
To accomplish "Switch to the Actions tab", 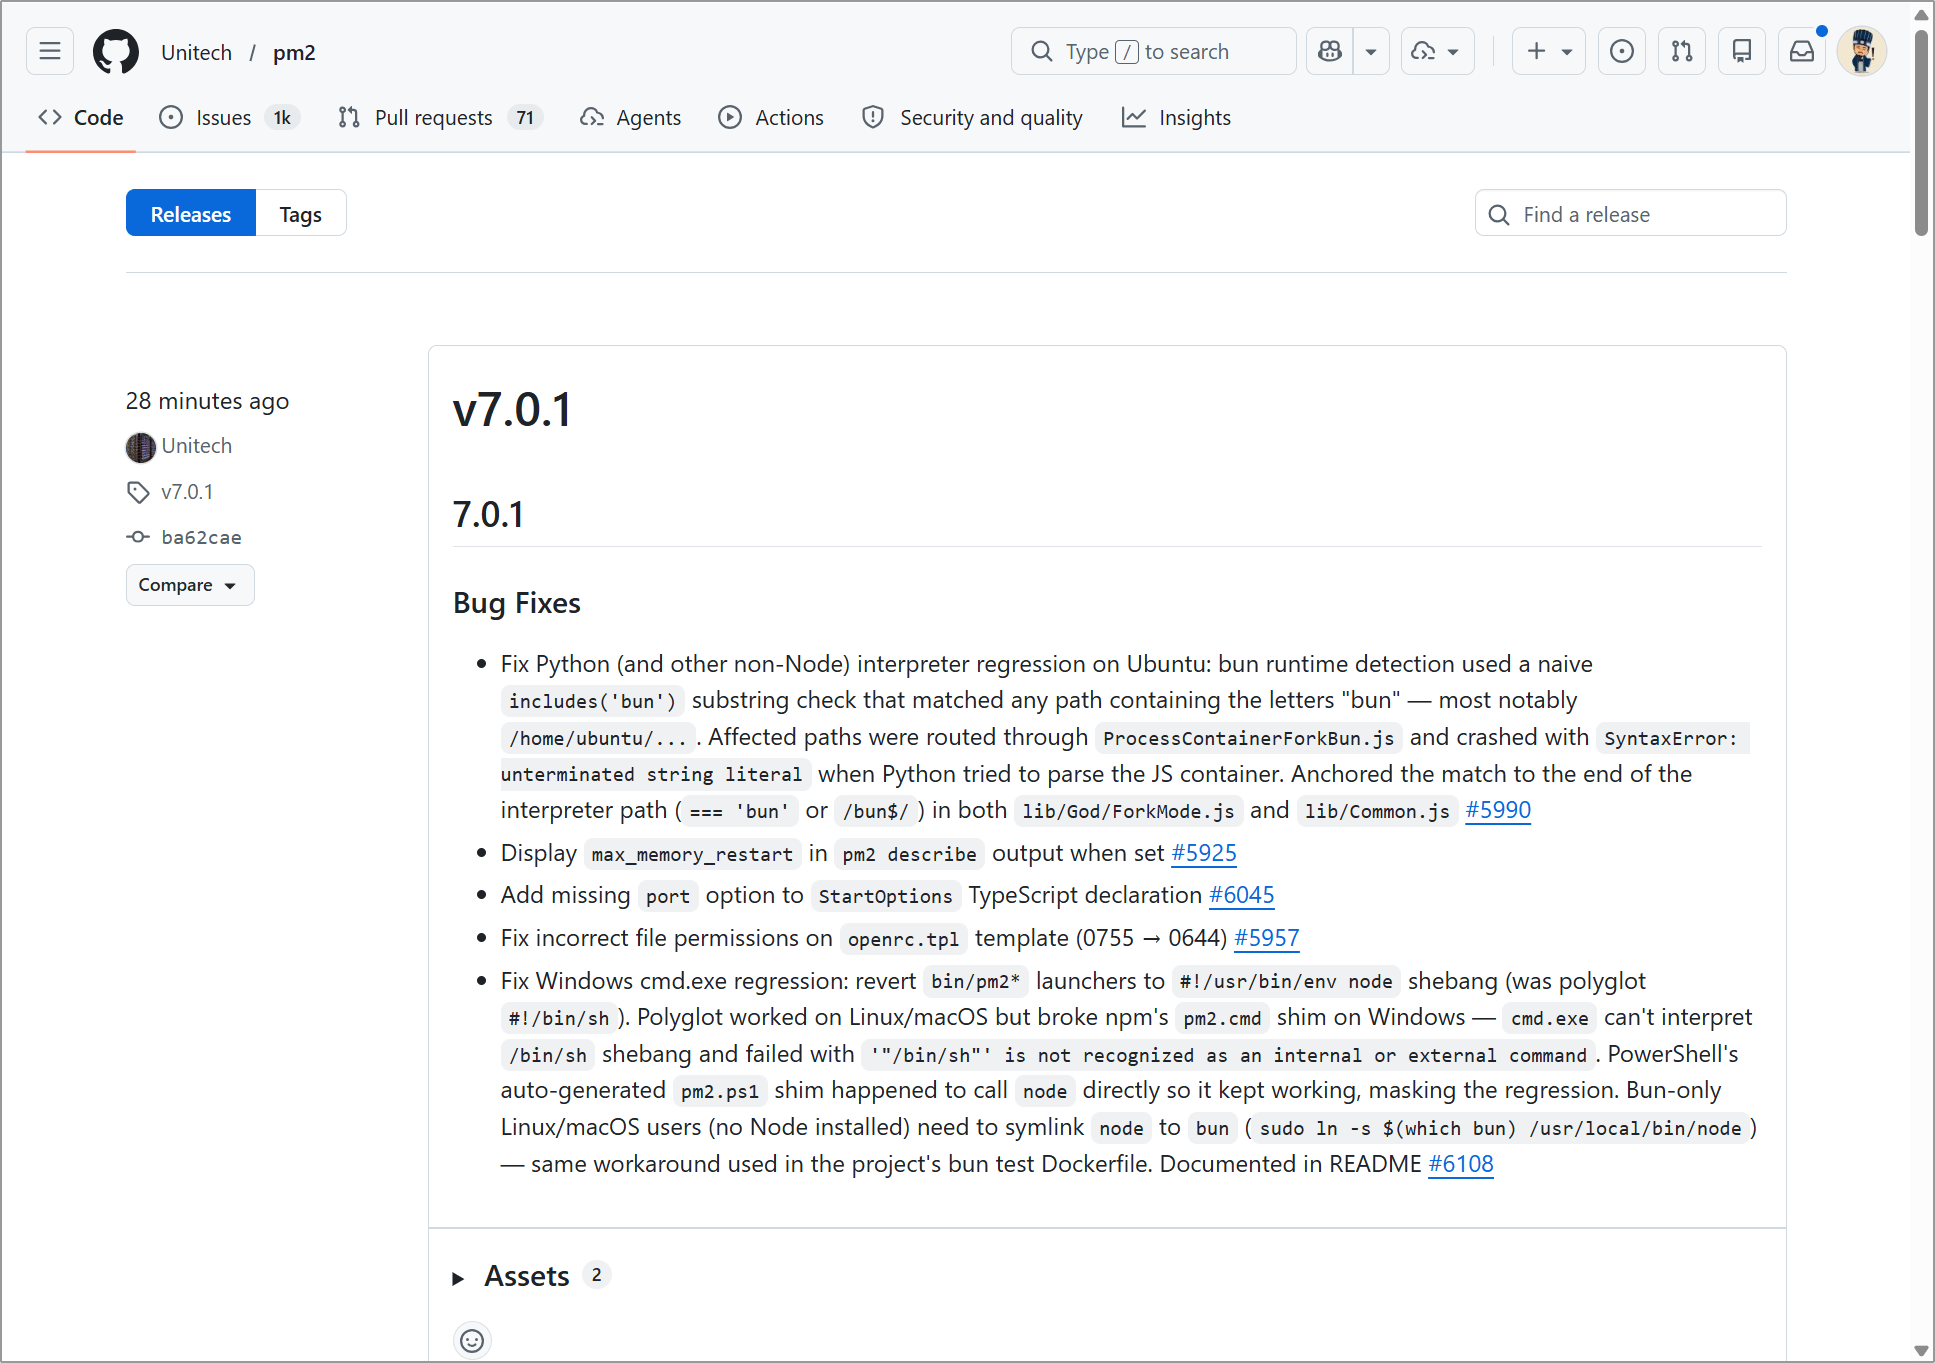I will [771, 118].
